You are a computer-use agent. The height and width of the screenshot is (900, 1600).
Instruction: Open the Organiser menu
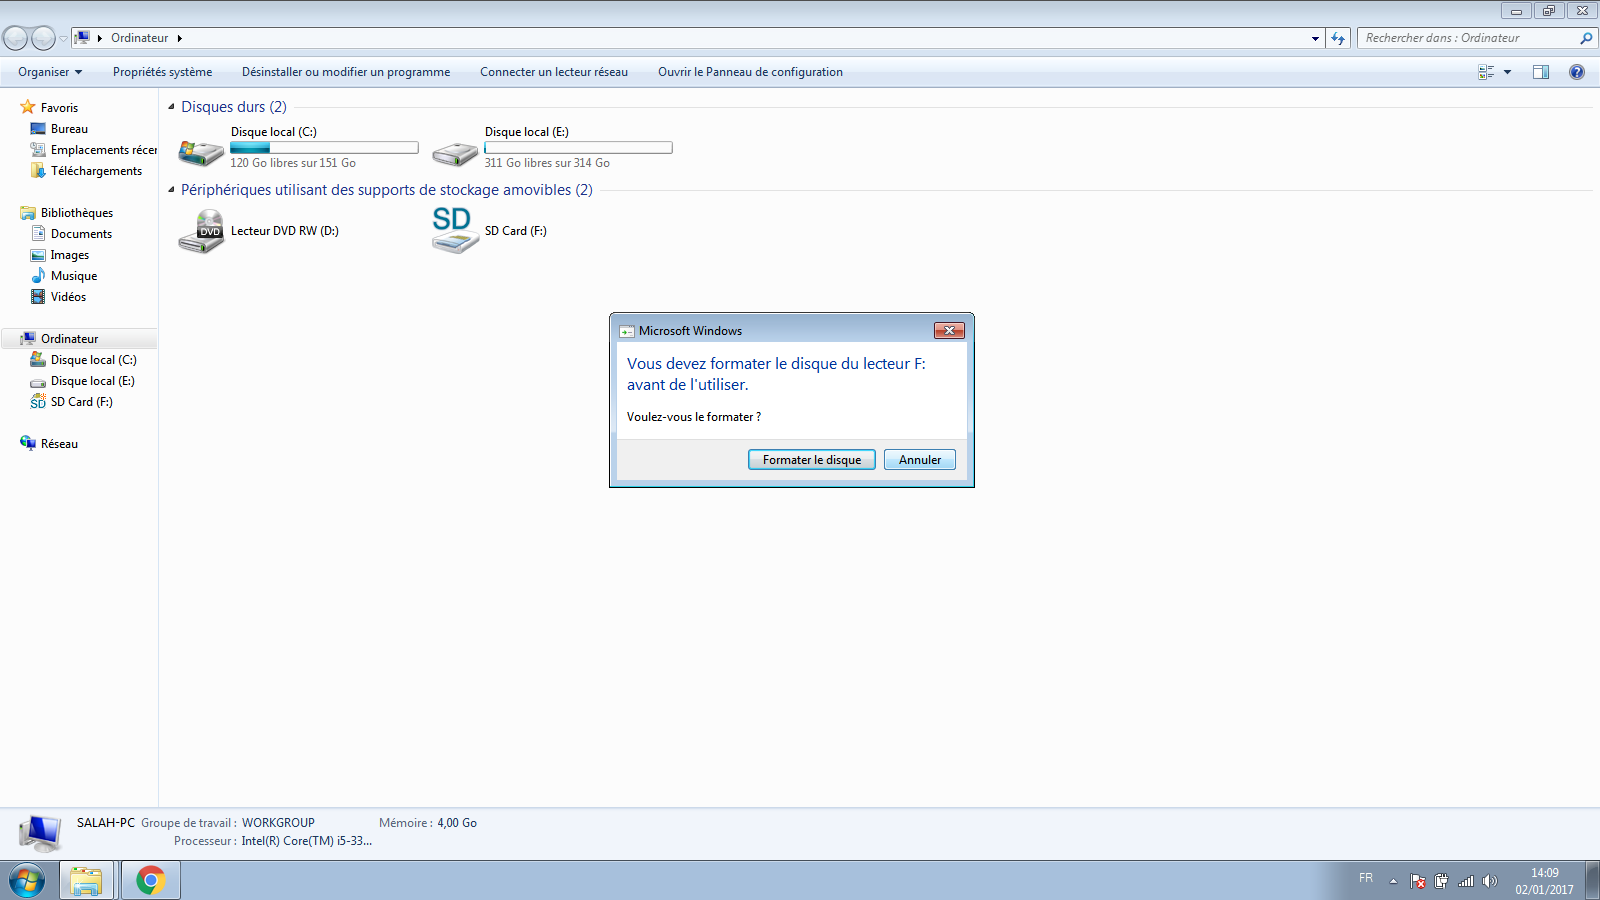[x=50, y=72]
